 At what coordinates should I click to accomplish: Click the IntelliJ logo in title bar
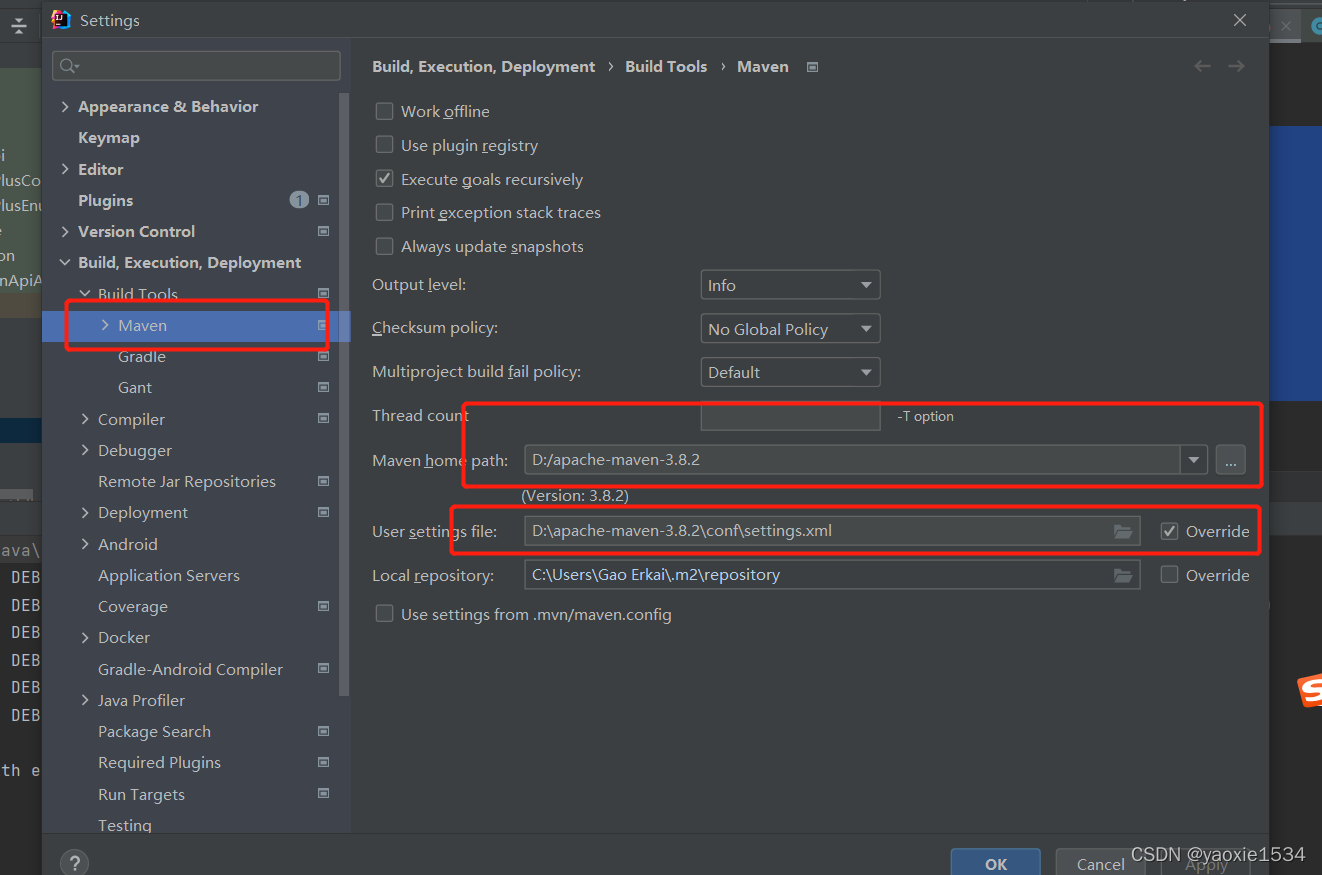61,20
